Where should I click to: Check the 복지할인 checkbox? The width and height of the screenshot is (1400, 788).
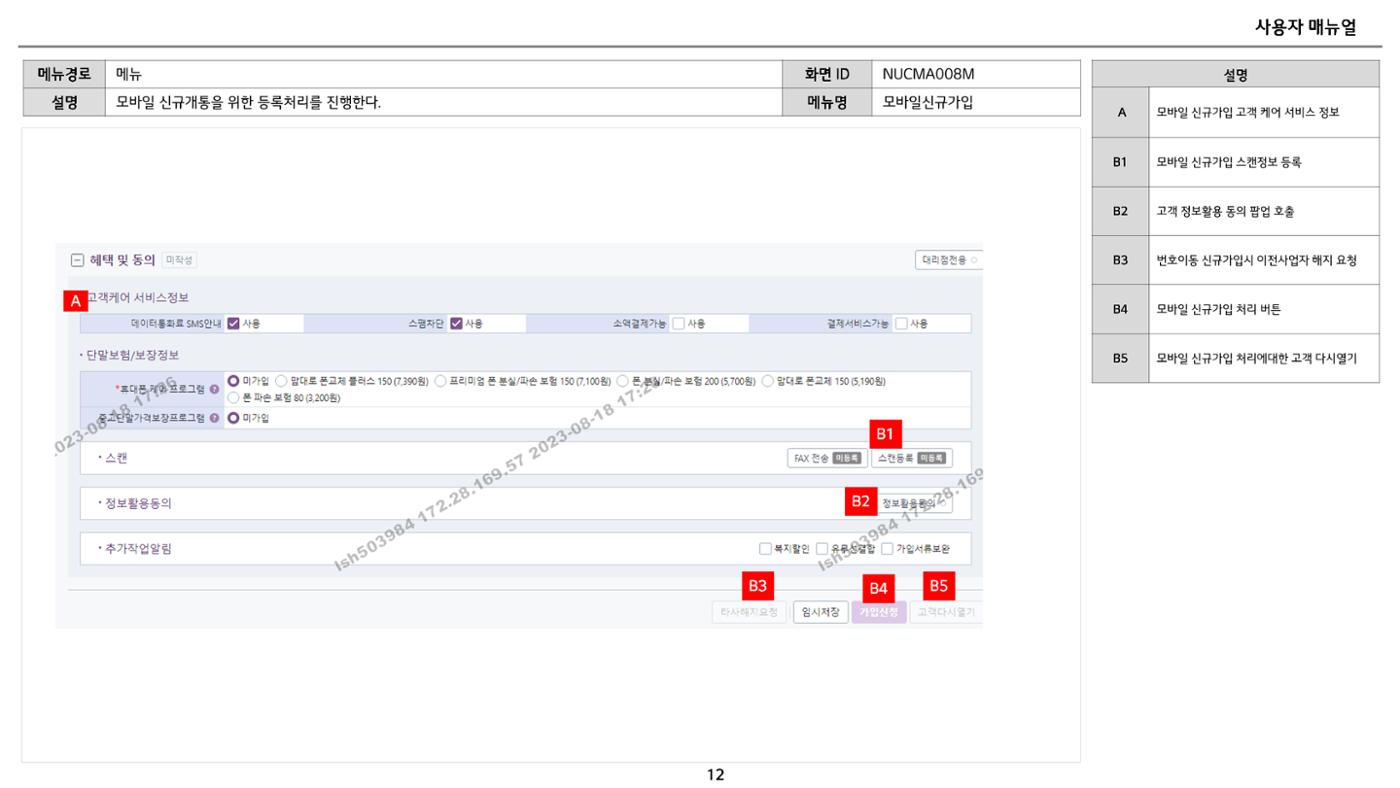[765, 549]
